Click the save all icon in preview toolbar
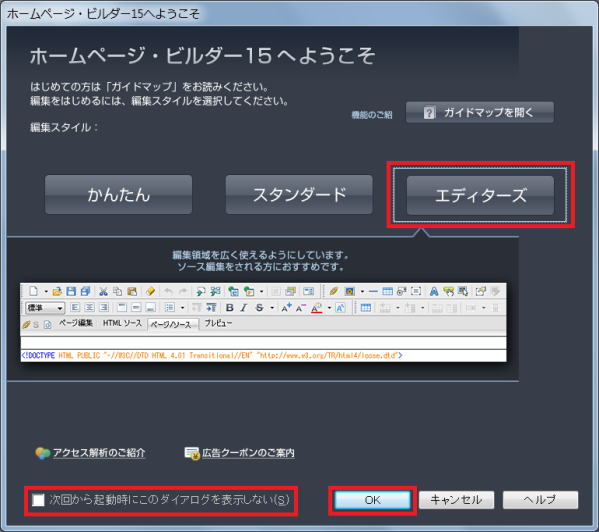The image size is (599, 532). (86, 292)
